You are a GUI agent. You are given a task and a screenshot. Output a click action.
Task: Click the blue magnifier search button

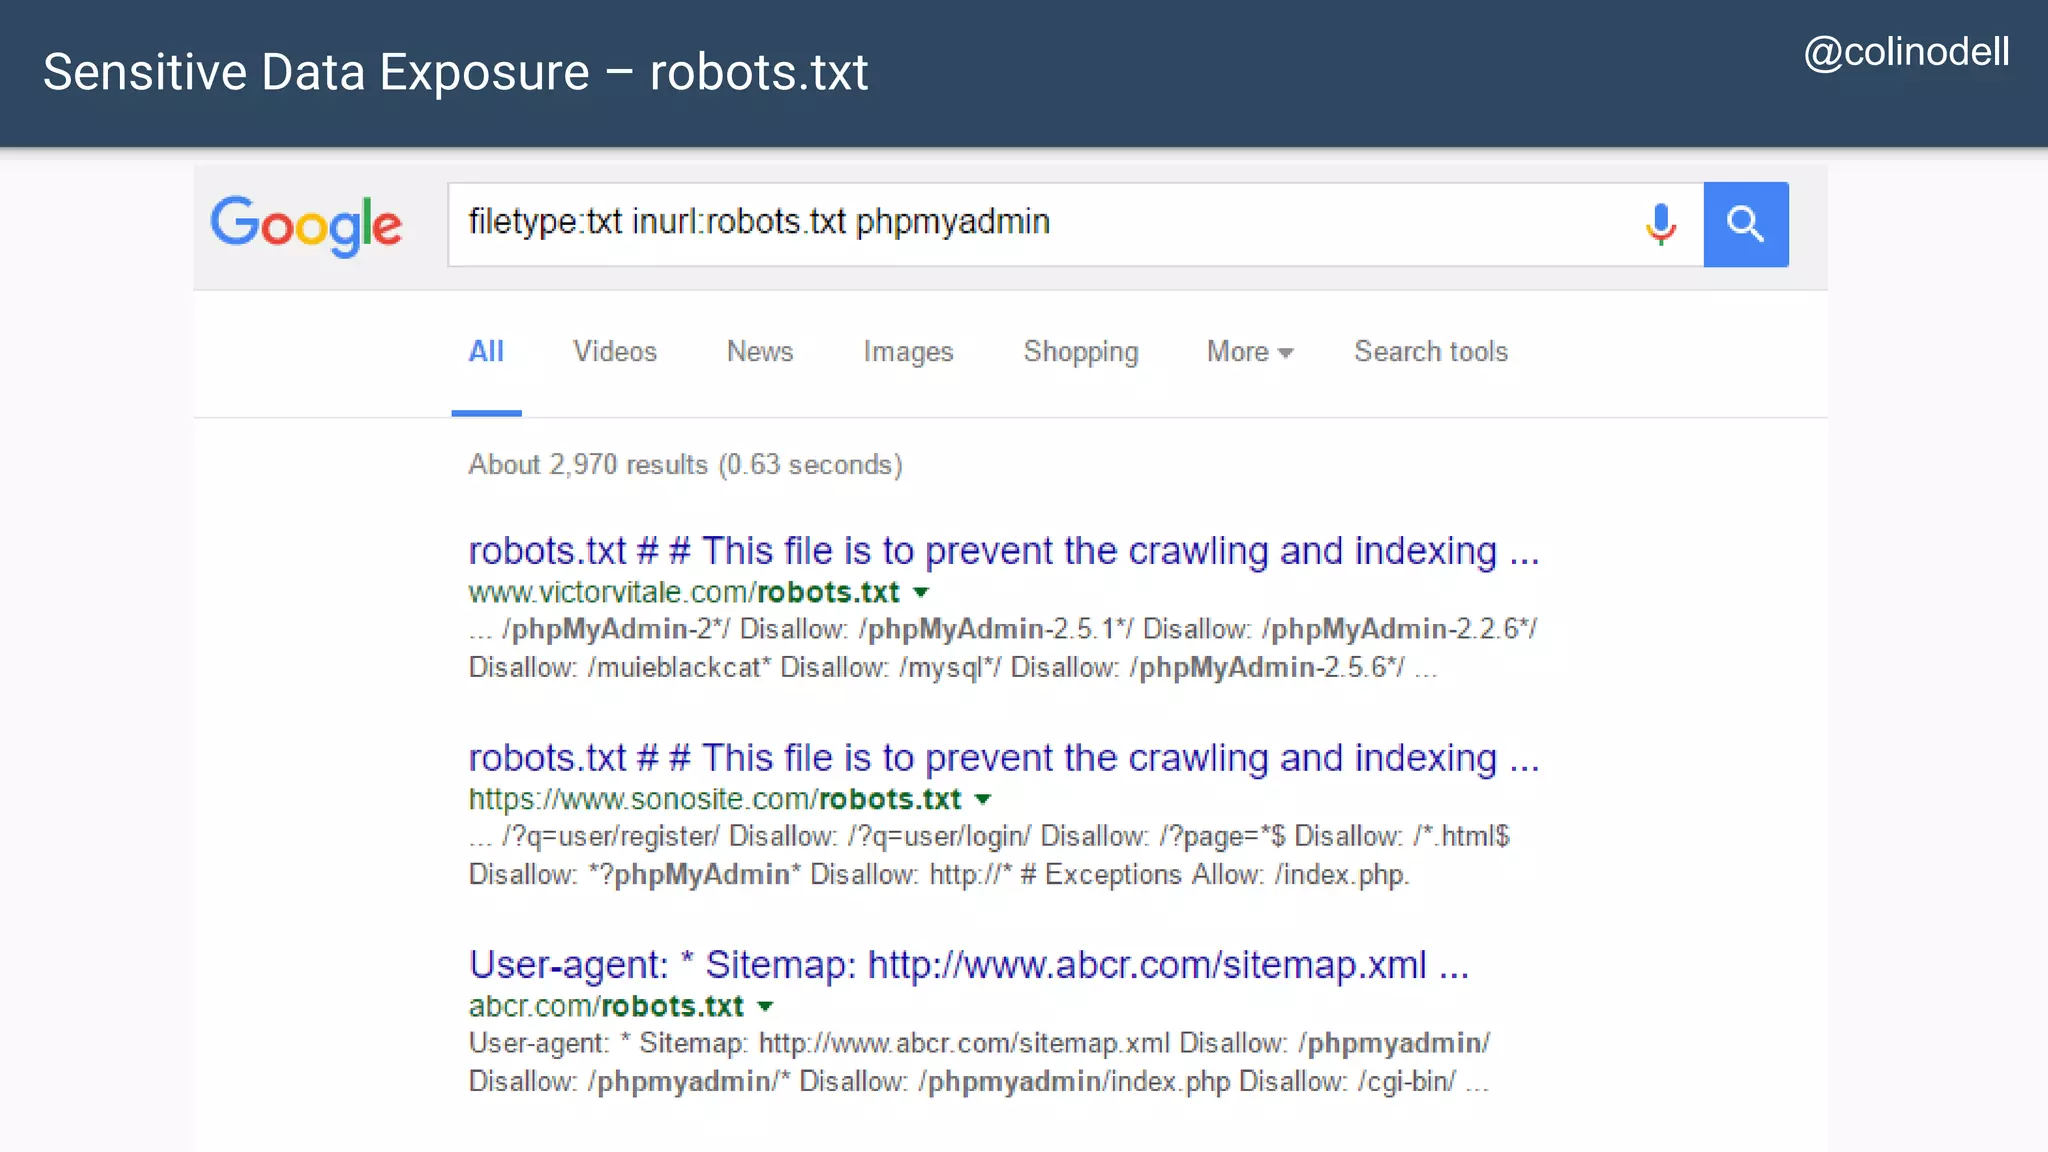pyautogui.click(x=1746, y=224)
